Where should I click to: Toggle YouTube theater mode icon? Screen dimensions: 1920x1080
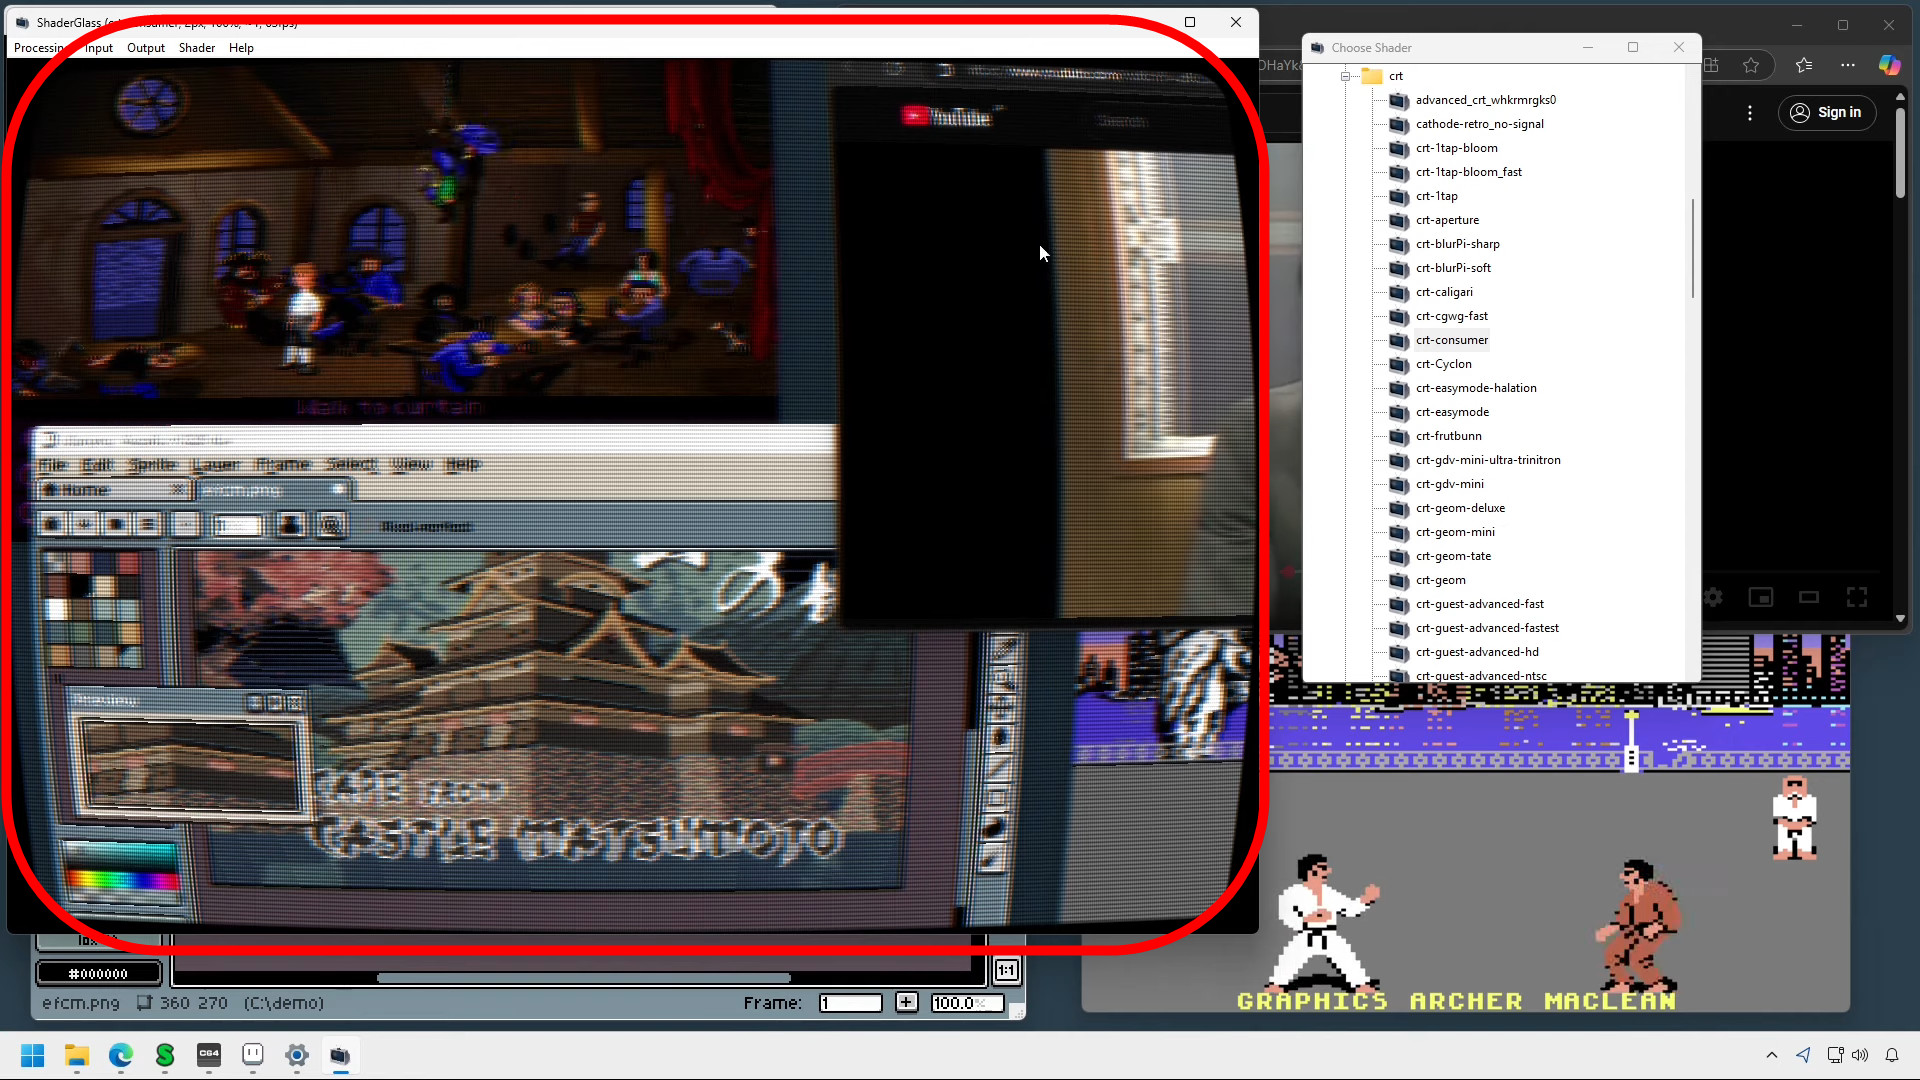[1809, 597]
